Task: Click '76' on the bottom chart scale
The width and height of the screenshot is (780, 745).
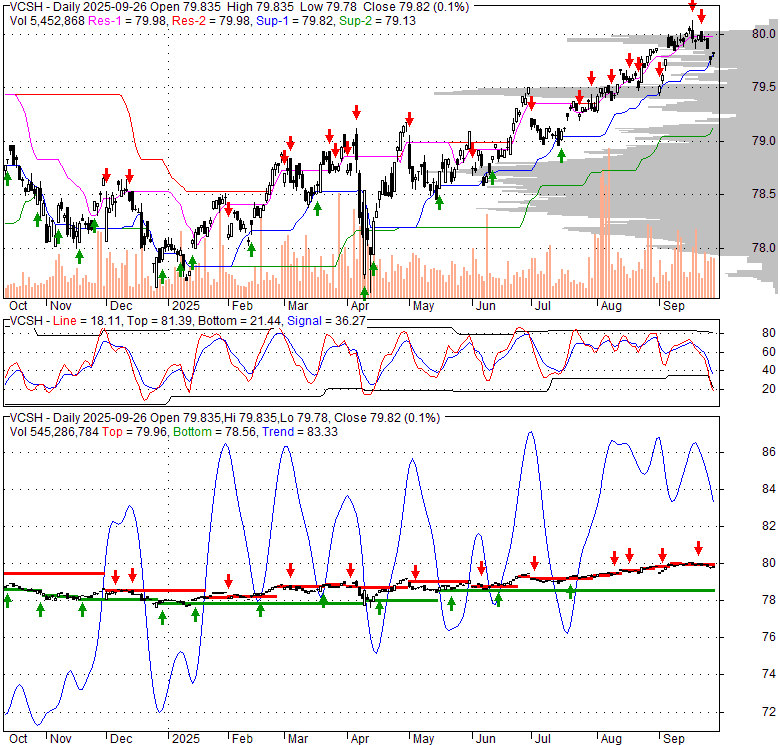Action: pyautogui.click(x=769, y=637)
